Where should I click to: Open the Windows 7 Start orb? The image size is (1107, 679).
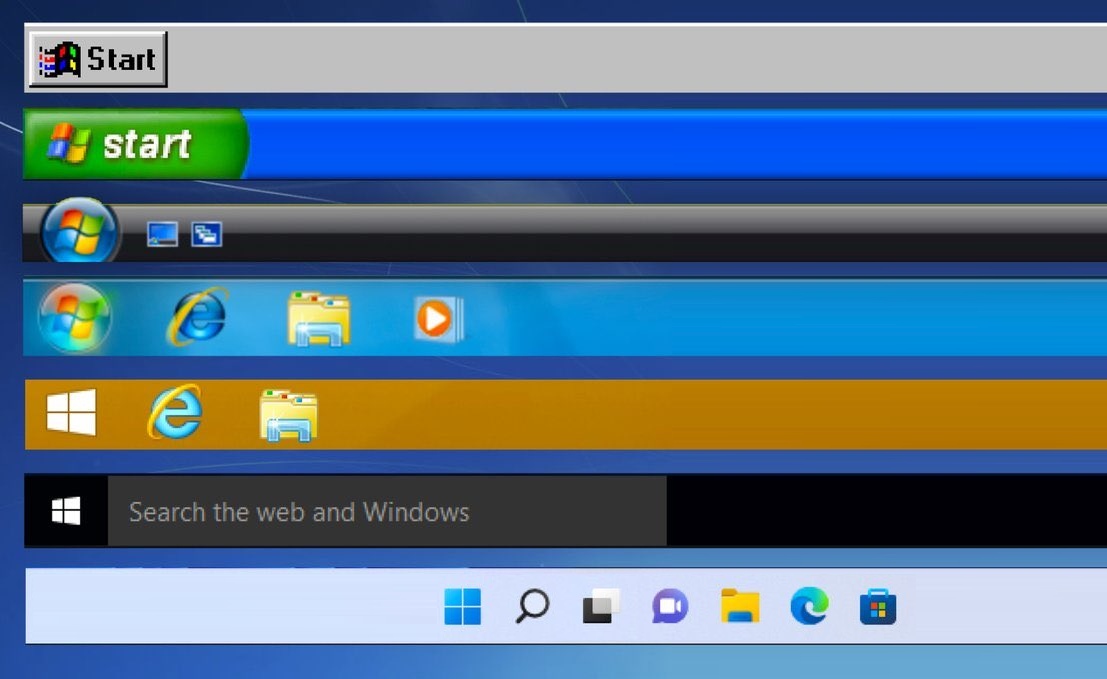(x=75, y=318)
